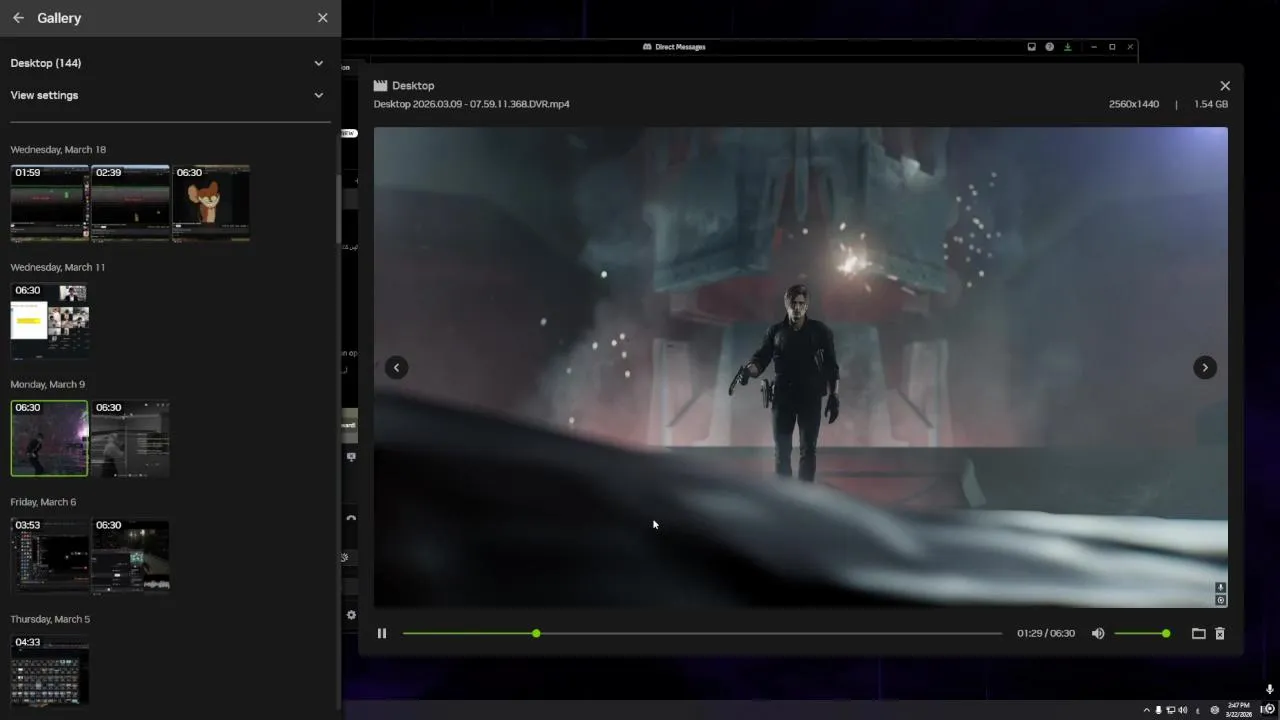This screenshot has height=720, width=1280.
Task: Go to the previous gallery item
Action: (396, 367)
